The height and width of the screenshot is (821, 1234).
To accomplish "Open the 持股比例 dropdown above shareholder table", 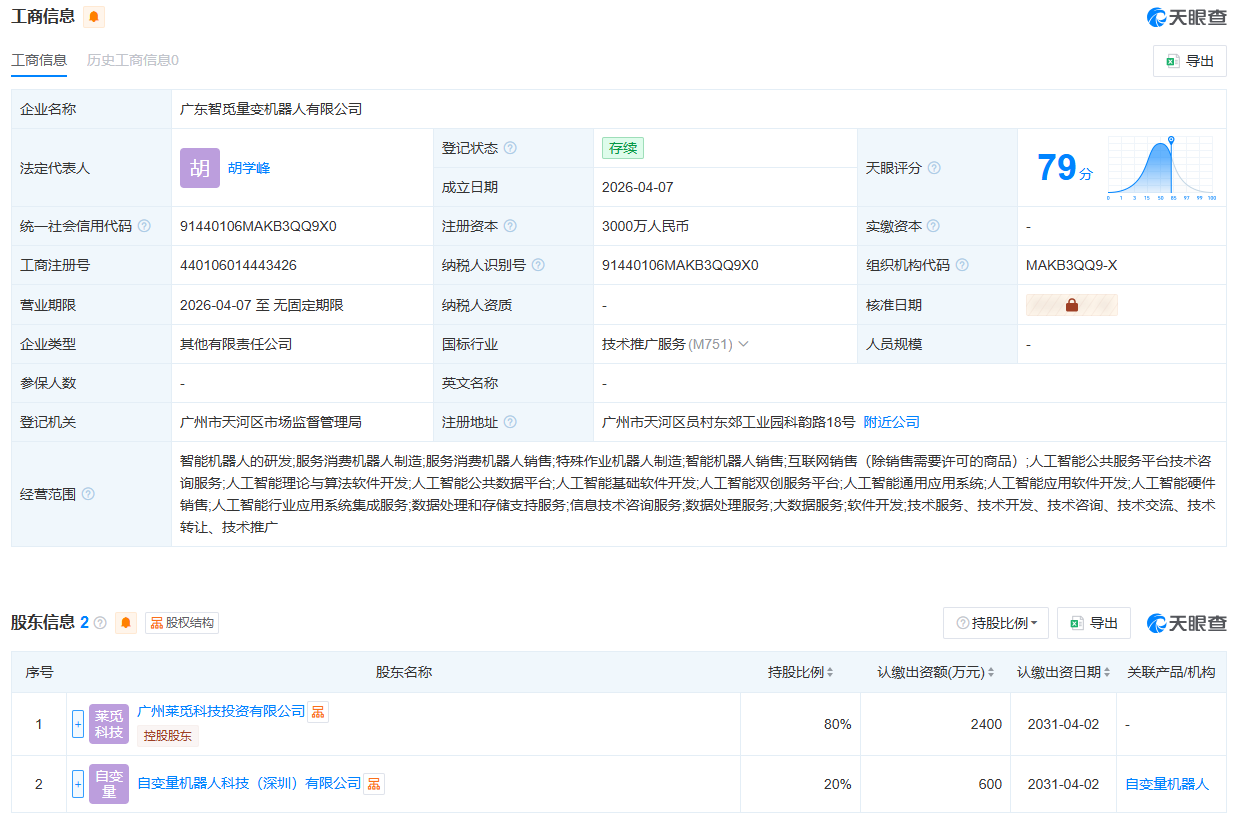I will click(x=995, y=623).
